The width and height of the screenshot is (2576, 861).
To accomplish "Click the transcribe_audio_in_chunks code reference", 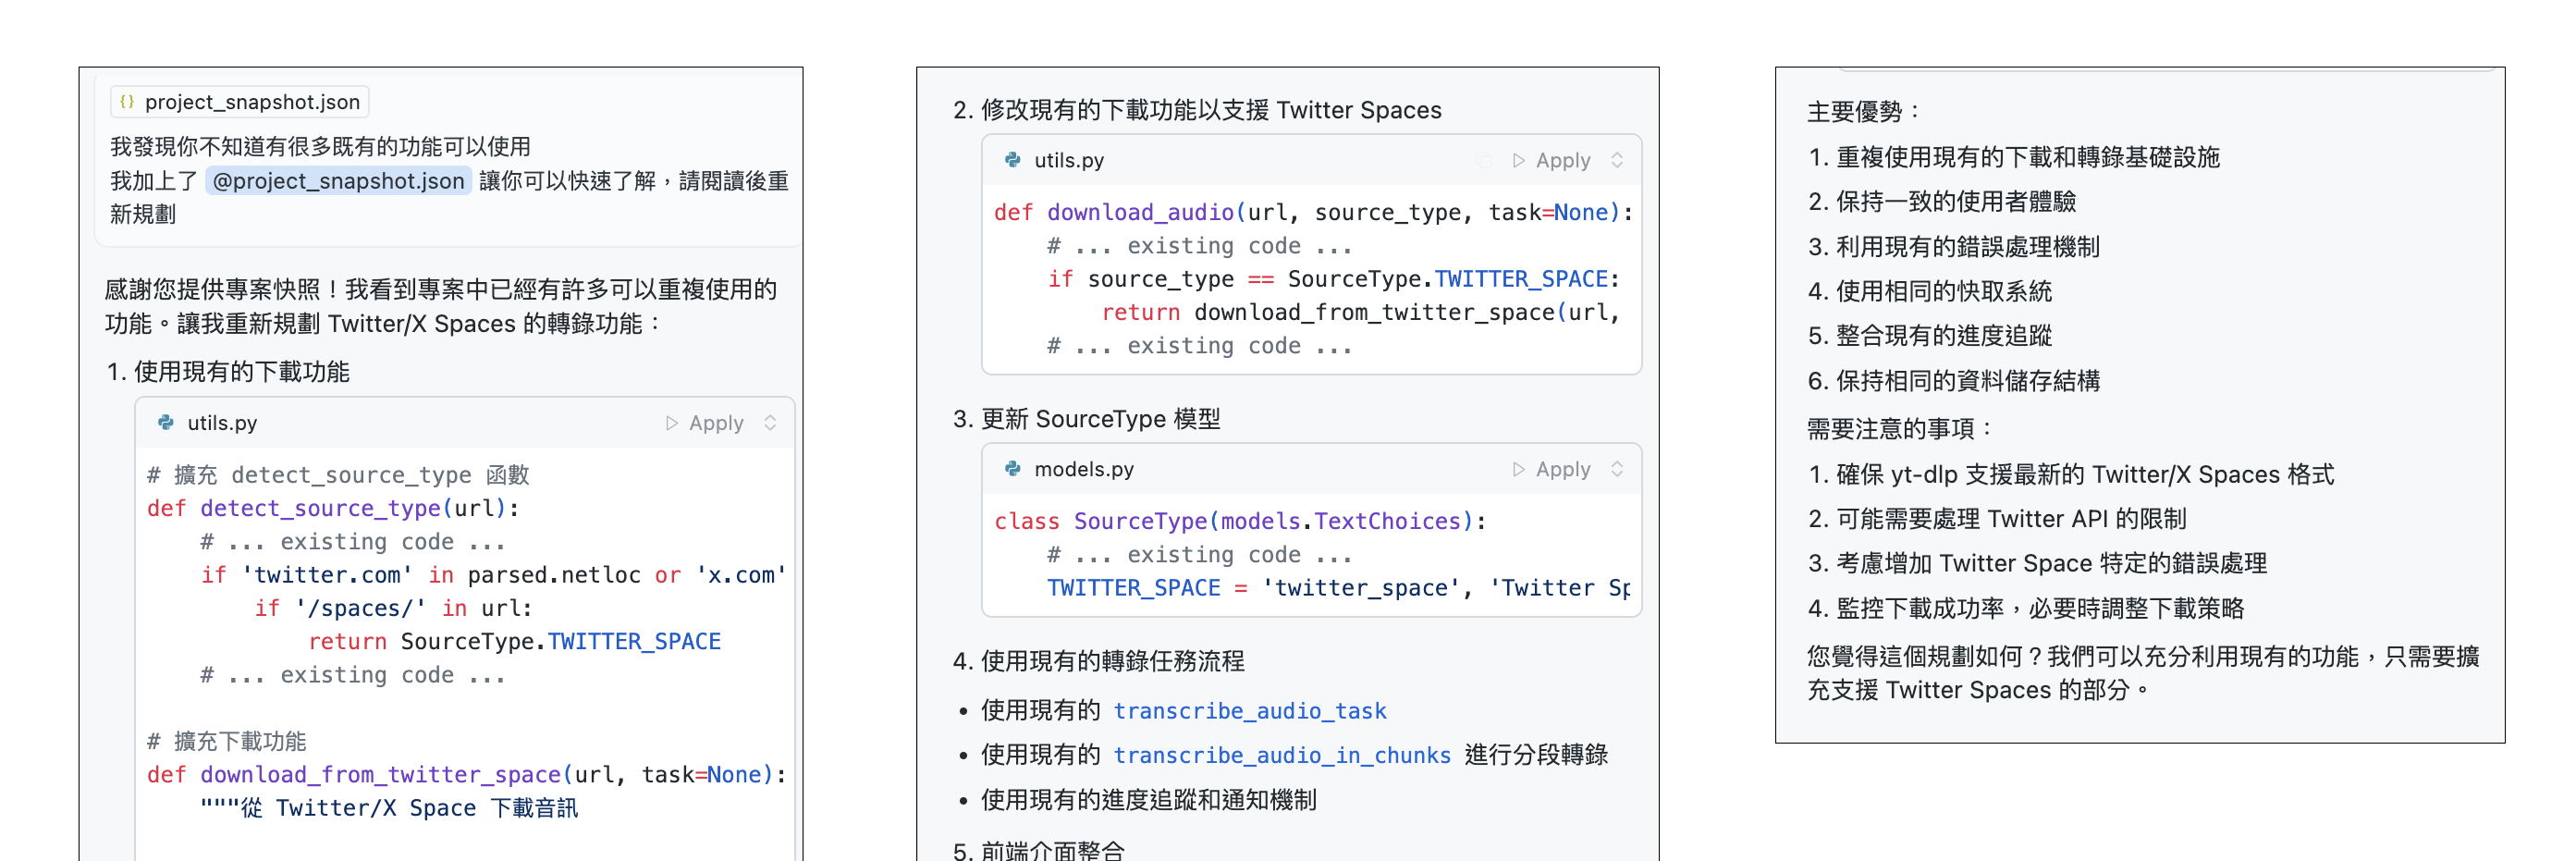I will 1282,755.
